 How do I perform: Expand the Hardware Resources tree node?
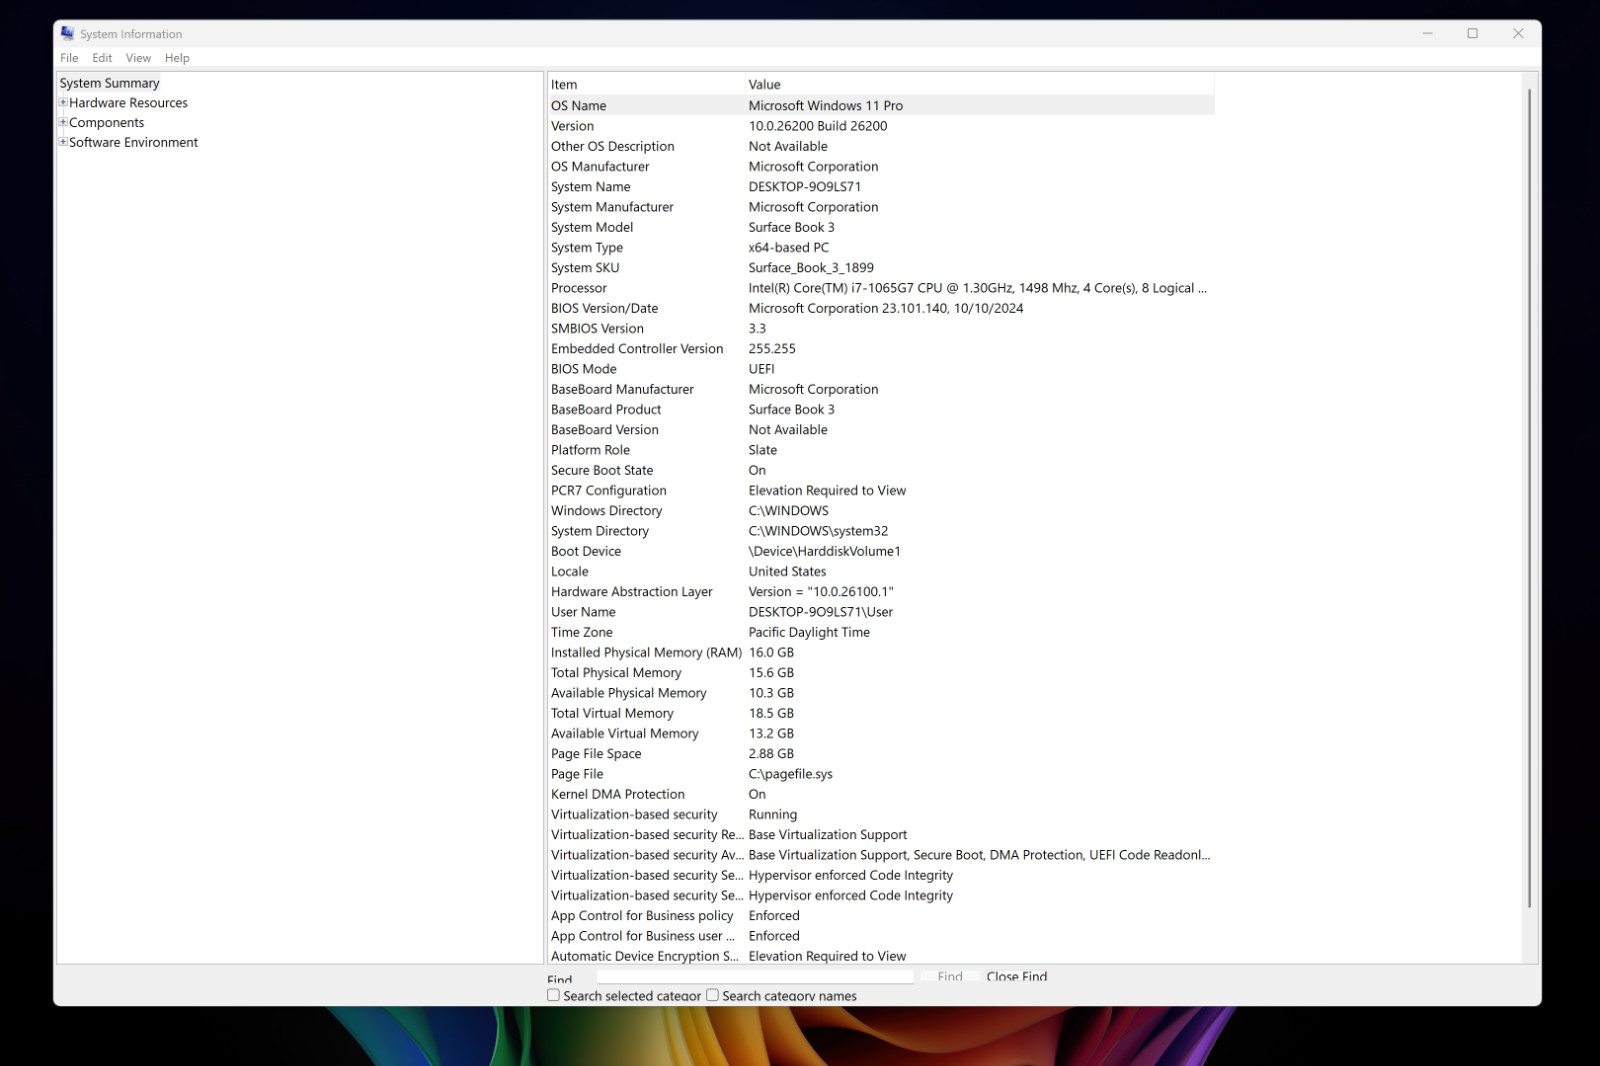pyautogui.click(x=63, y=102)
